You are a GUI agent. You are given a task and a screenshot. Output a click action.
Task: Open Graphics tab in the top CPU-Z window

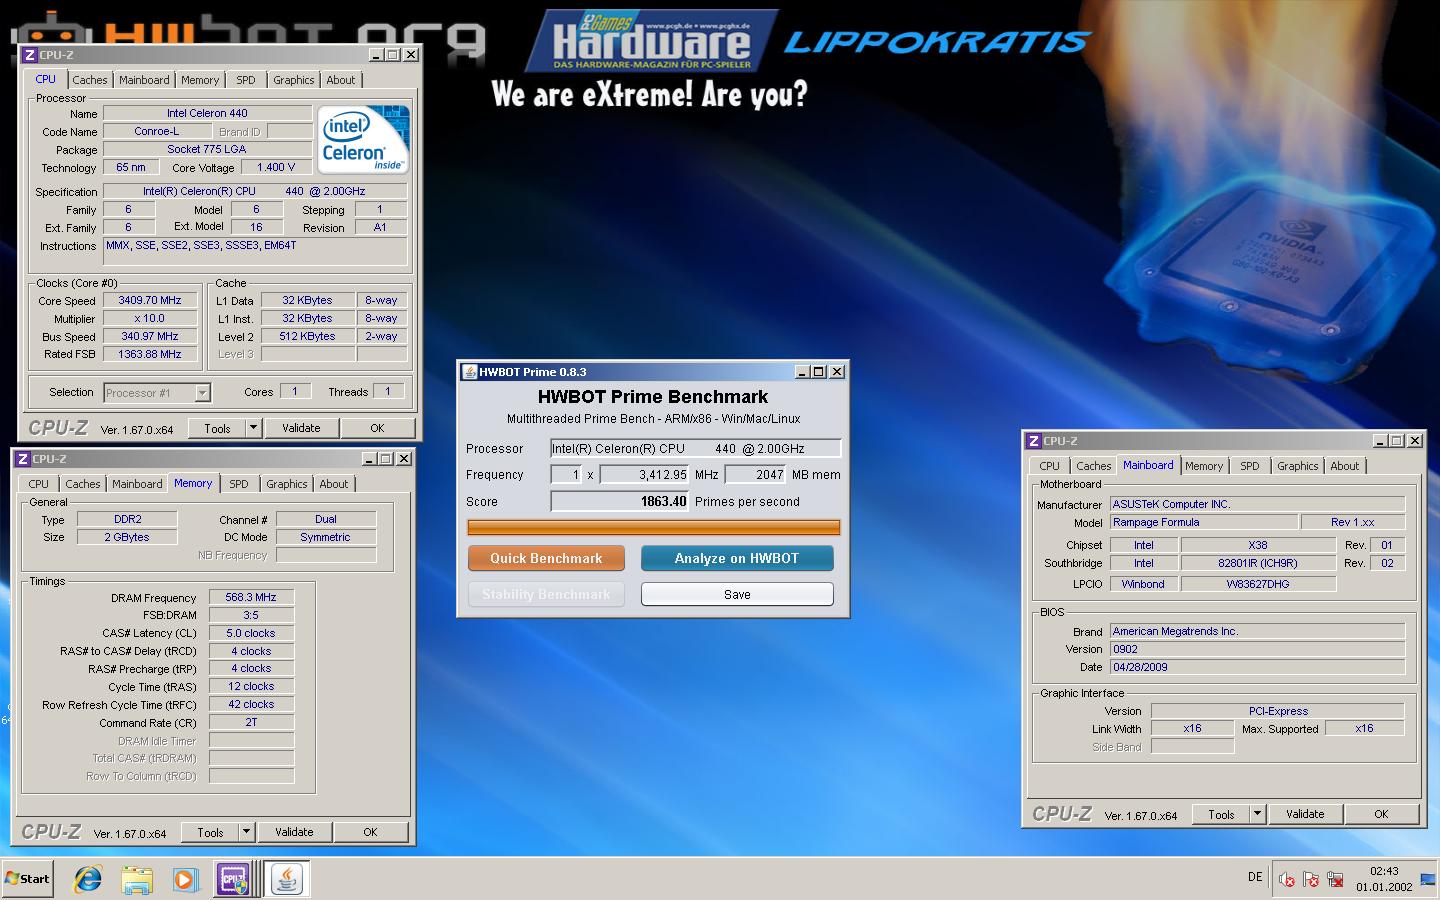pyautogui.click(x=294, y=80)
